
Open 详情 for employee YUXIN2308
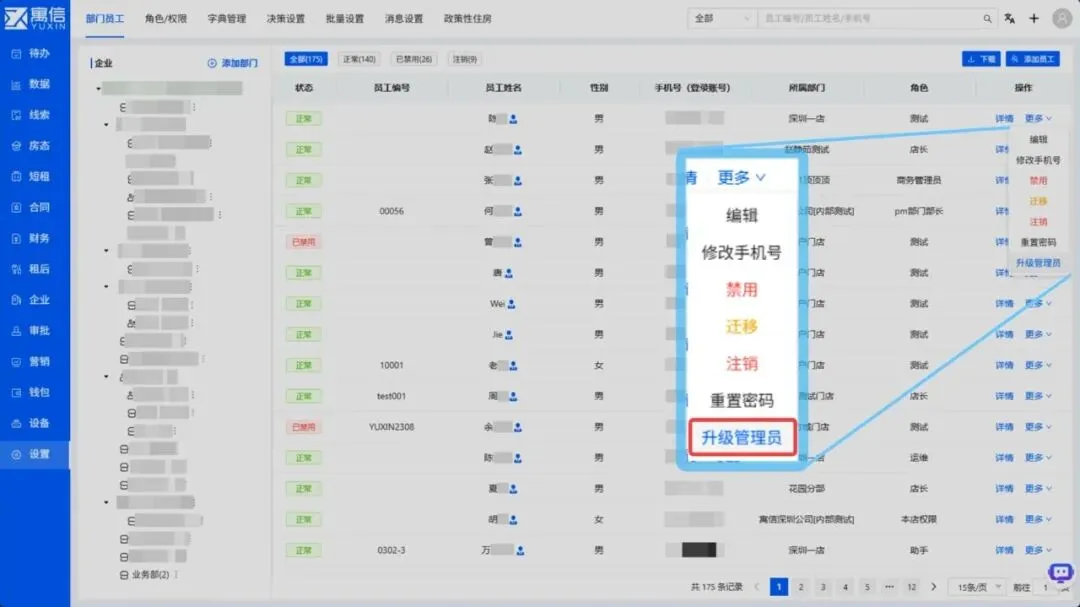click(x=1004, y=427)
